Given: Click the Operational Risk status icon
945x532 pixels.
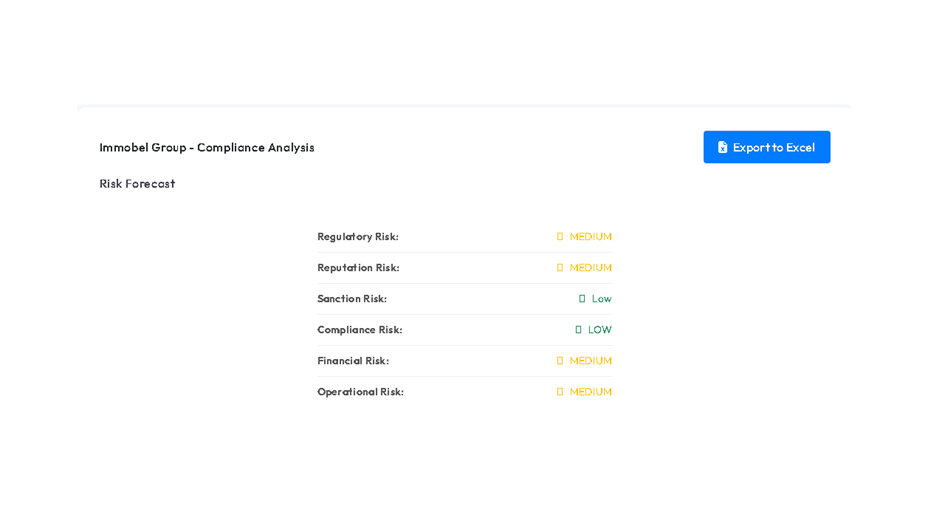Looking at the screenshot, I should point(560,392).
